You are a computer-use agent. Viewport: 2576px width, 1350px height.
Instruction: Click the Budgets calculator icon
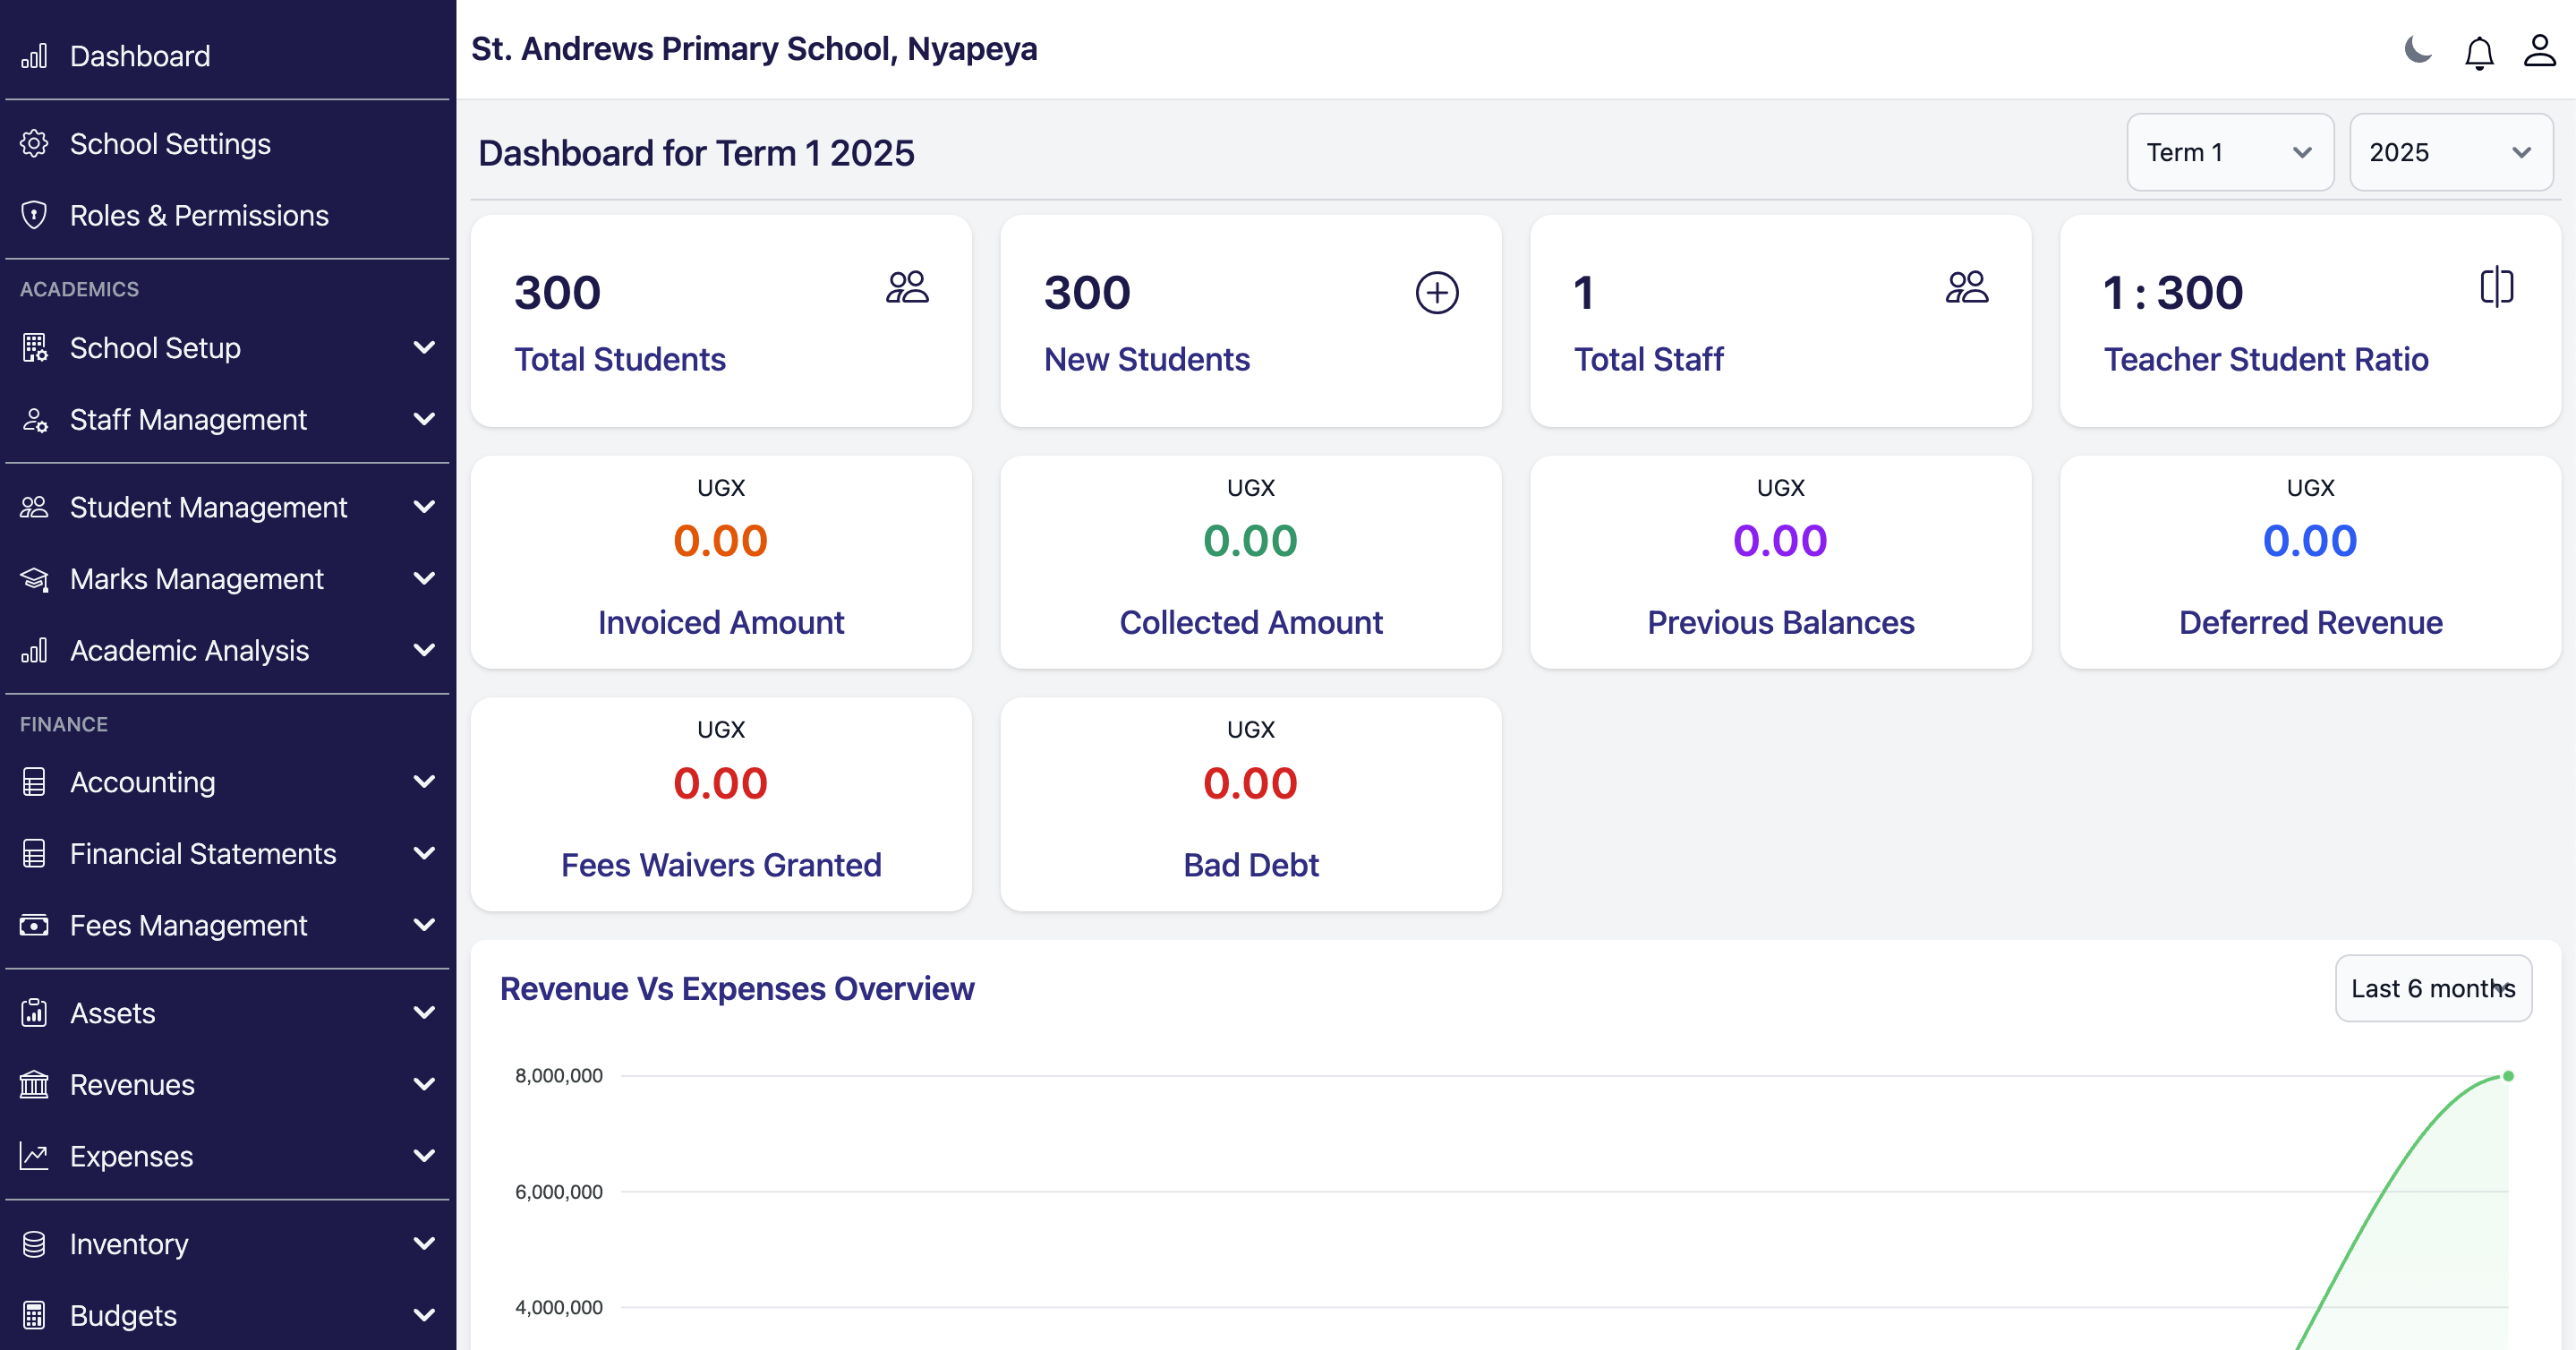pos(34,1316)
